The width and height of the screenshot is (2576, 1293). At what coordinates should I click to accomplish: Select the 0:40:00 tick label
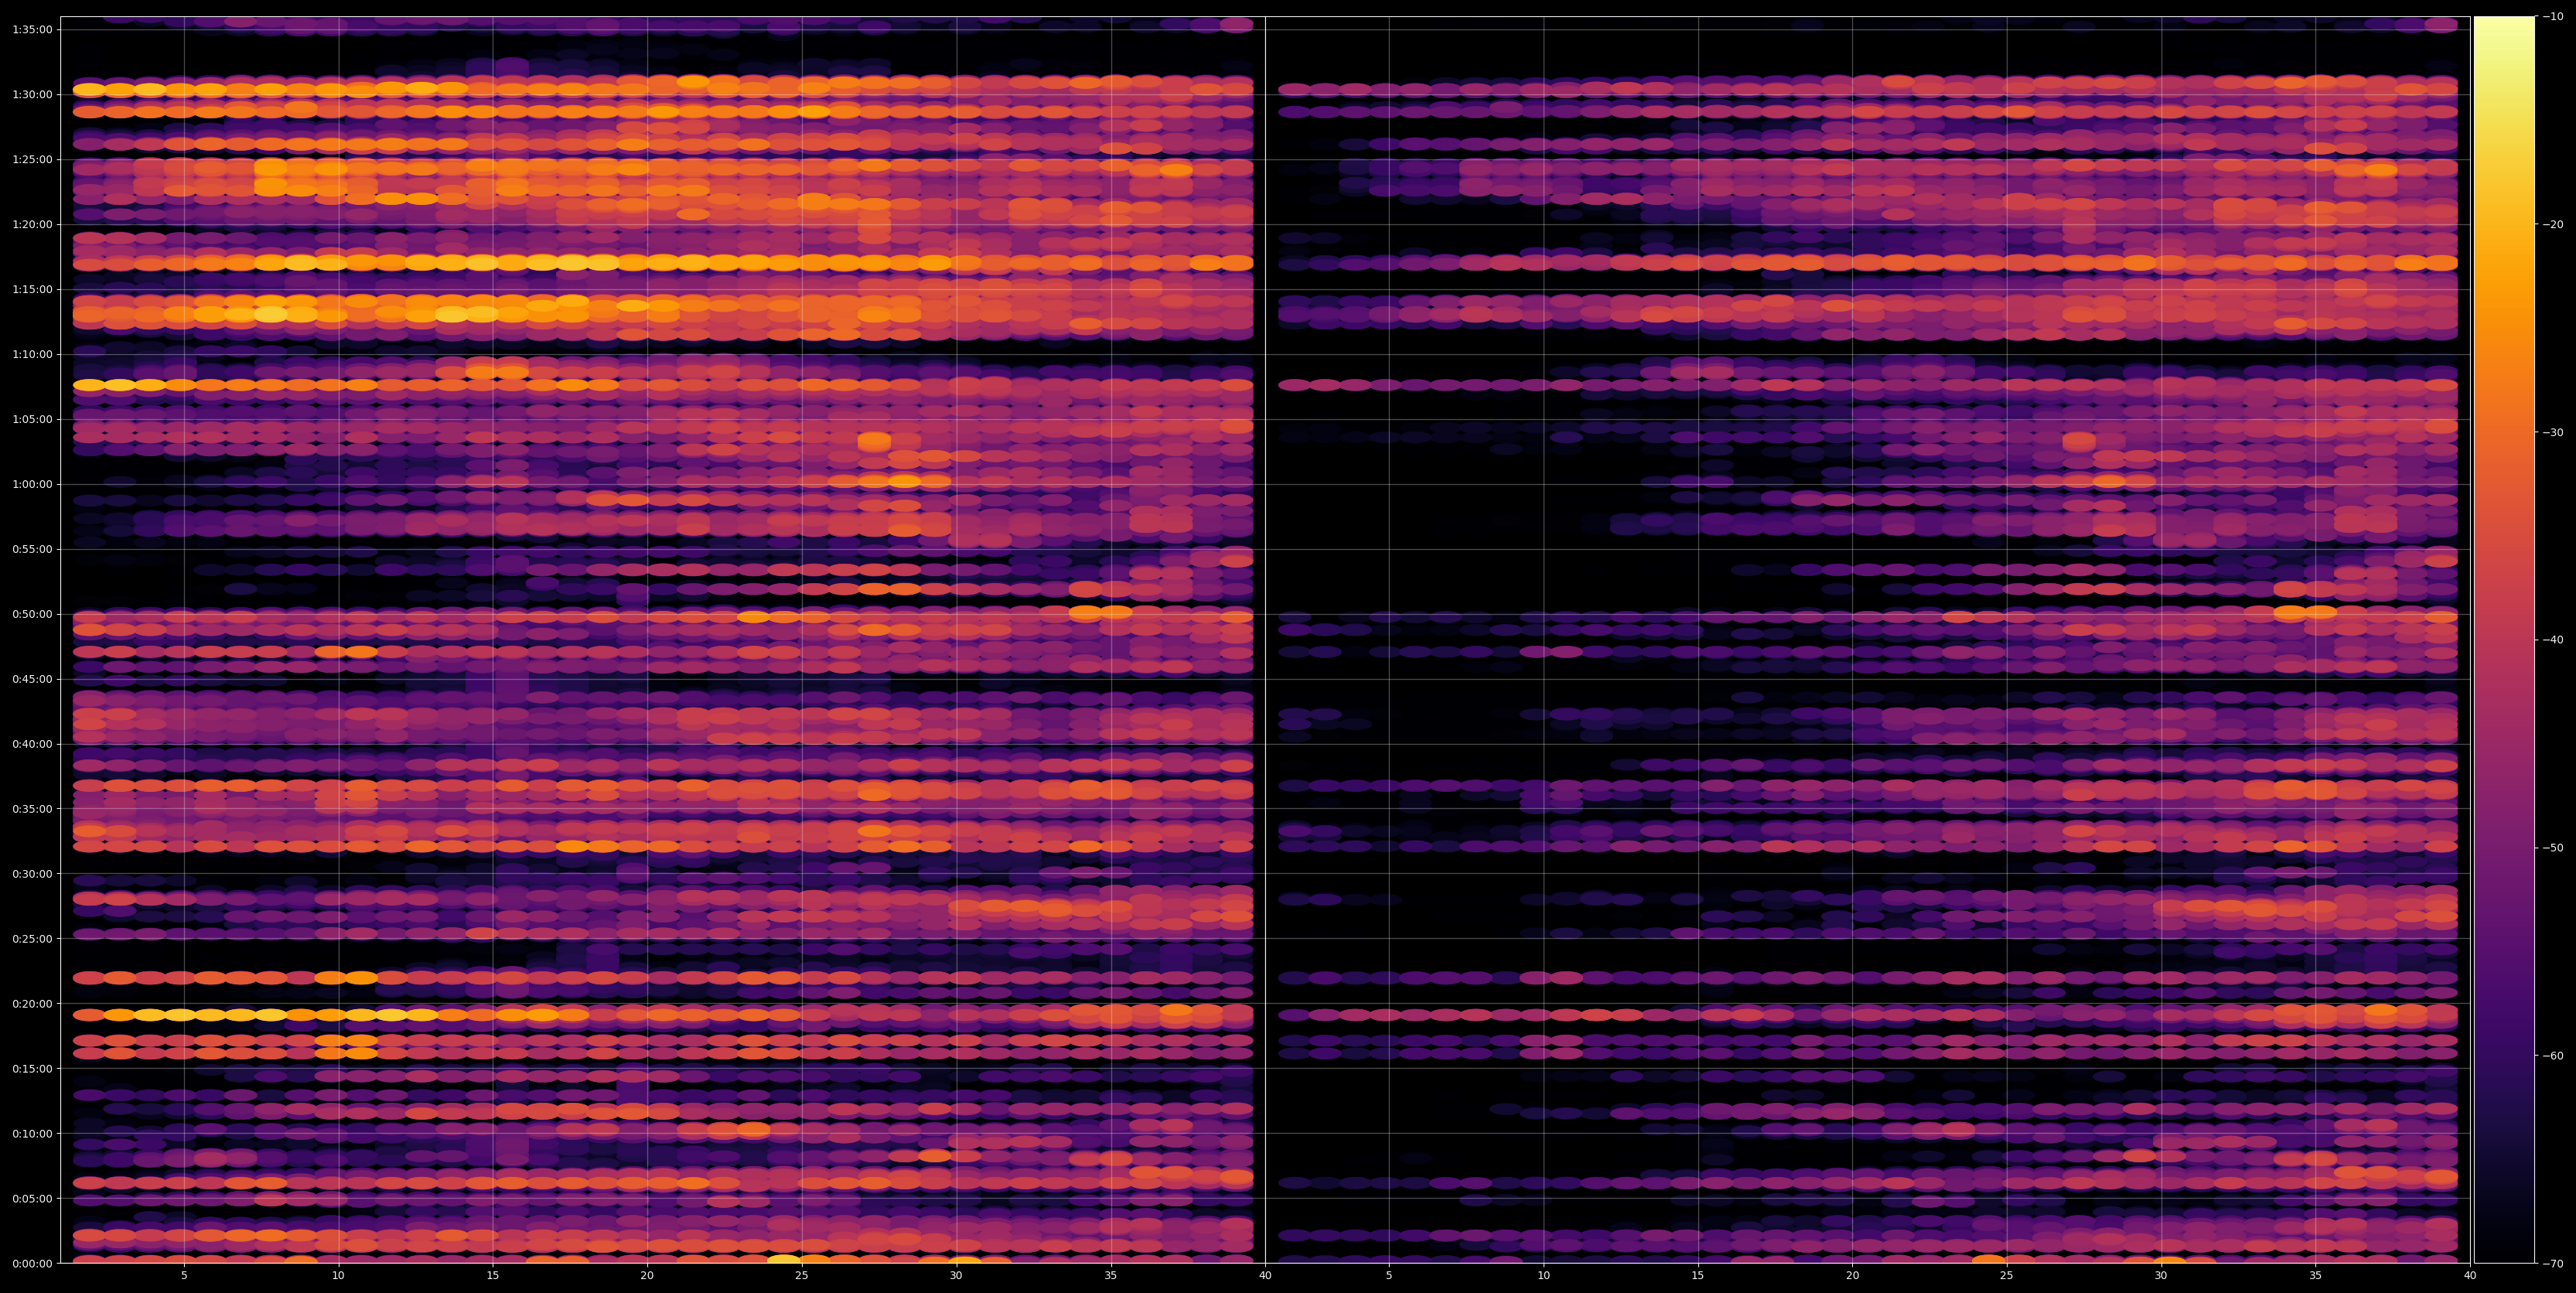(32, 743)
